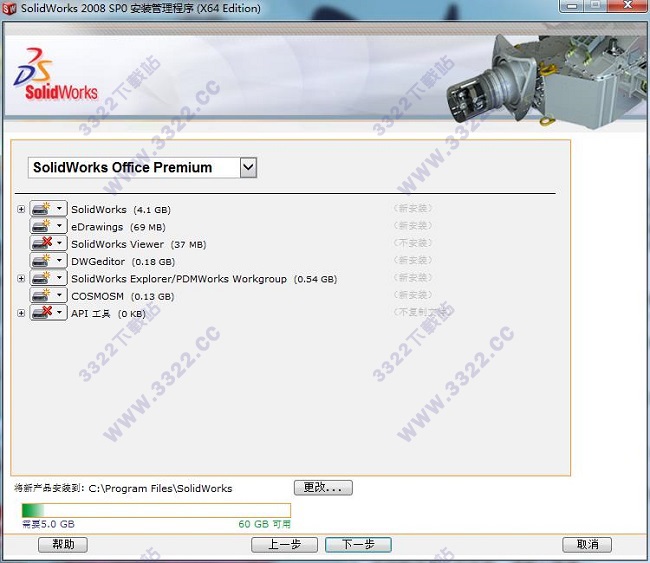Click the 帮助 help button
The image size is (650, 563).
(63, 545)
